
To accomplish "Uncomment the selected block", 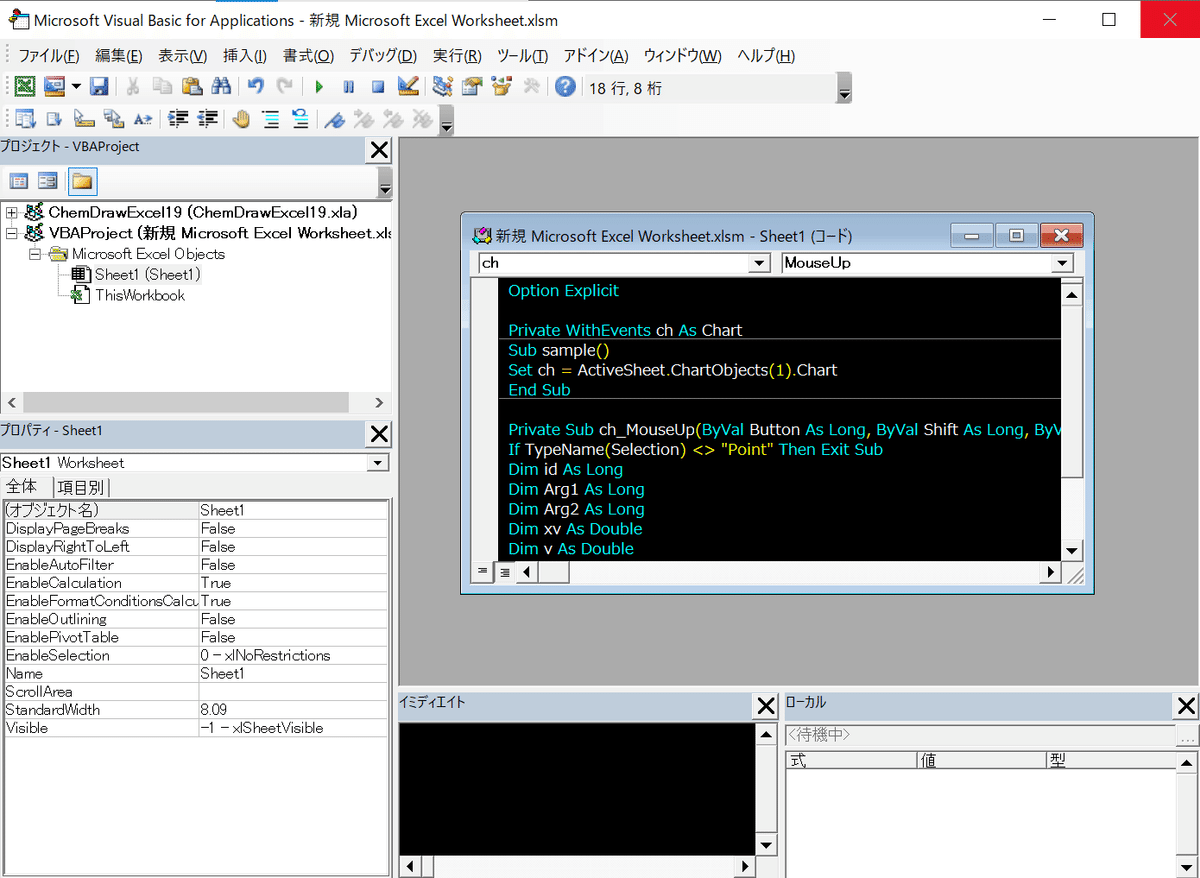I will coord(299,119).
